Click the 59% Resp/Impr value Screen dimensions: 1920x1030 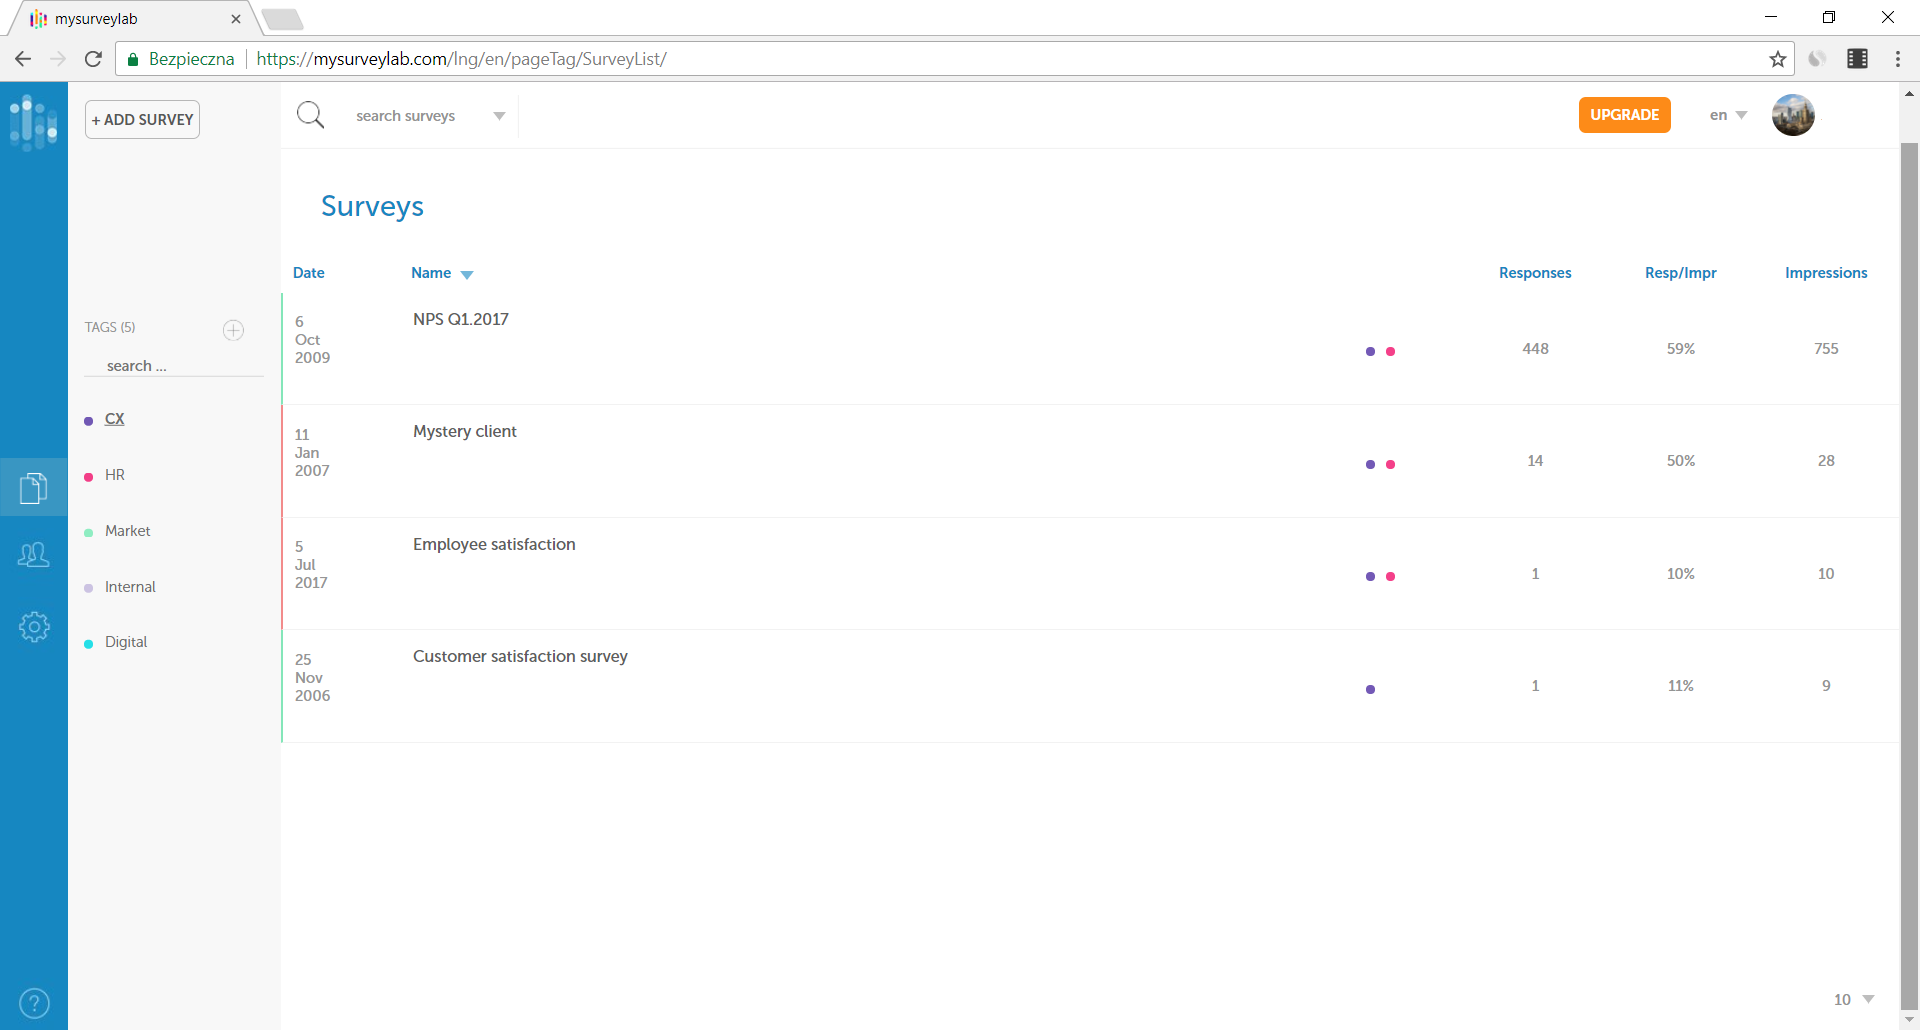(1681, 349)
